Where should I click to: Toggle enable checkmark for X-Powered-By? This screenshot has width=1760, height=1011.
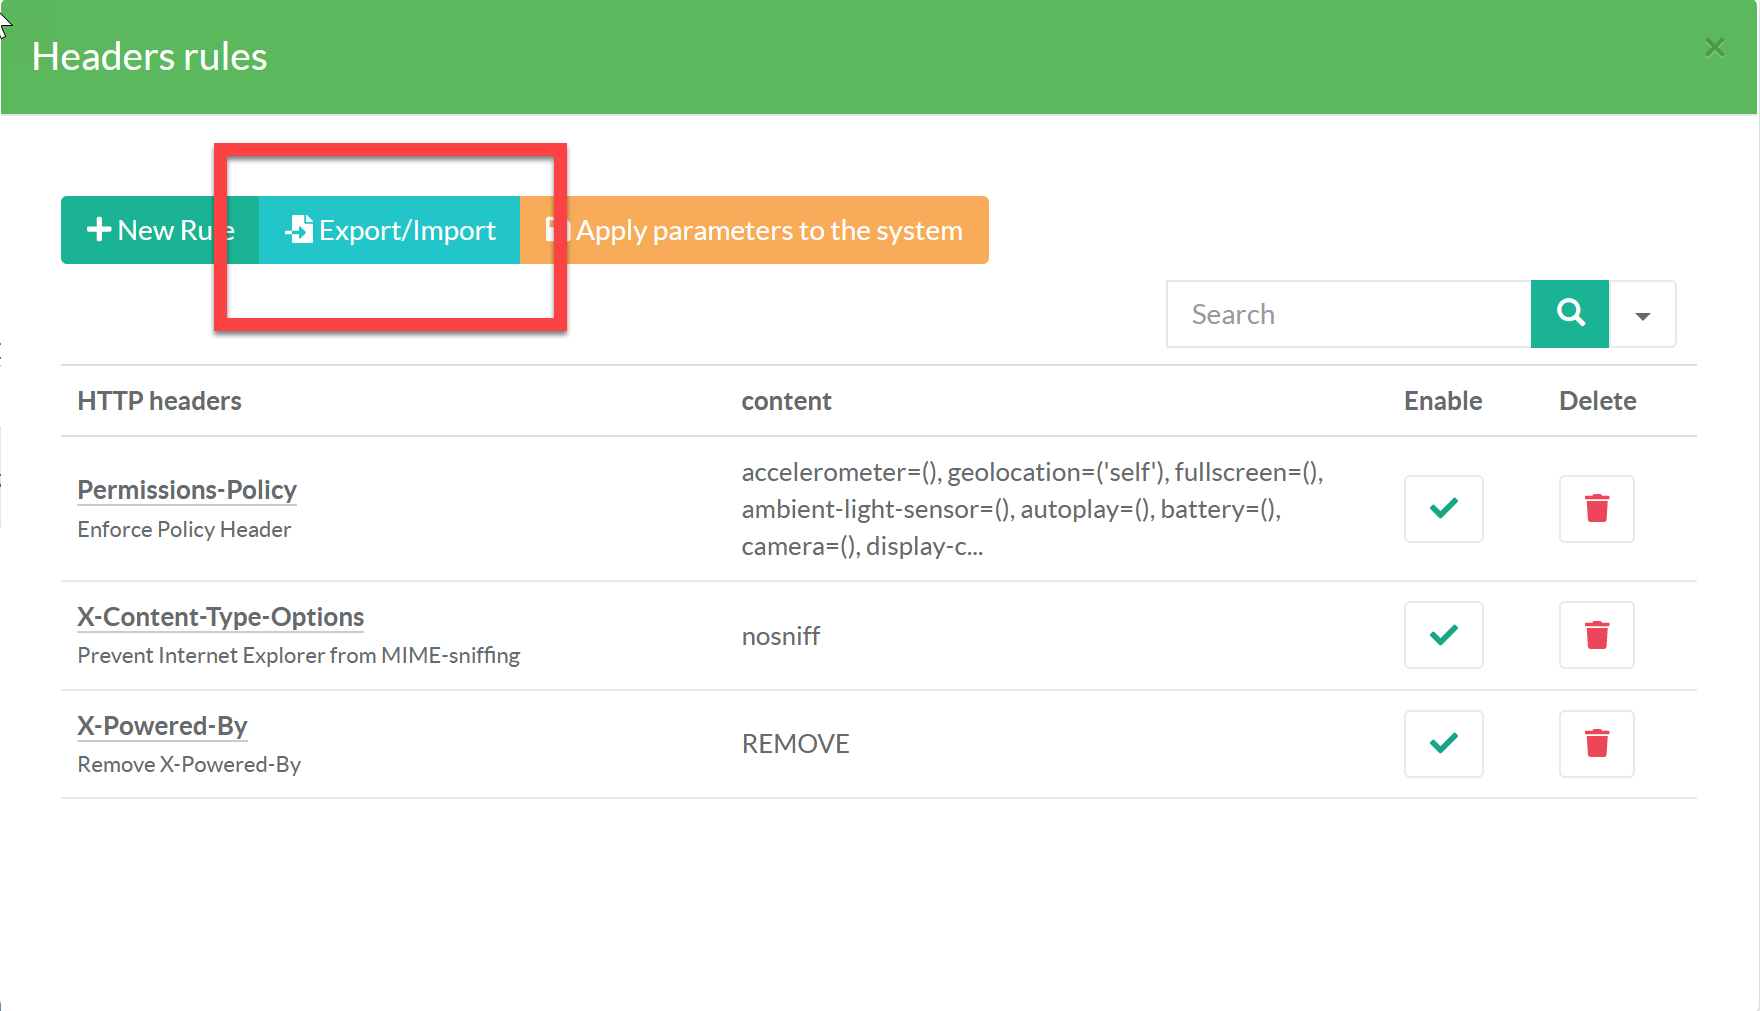click(x=1443, y=744)
